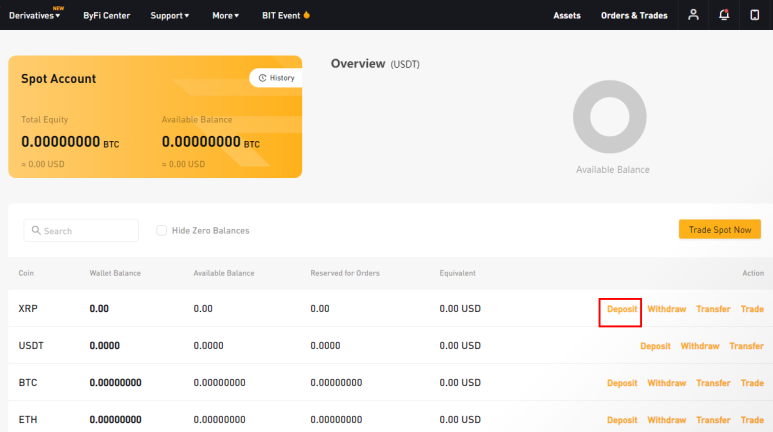Image resolution: width=773 pixels, height=432 pixels.
Task: Click Transfer for XRP
Action: (713, 309)
